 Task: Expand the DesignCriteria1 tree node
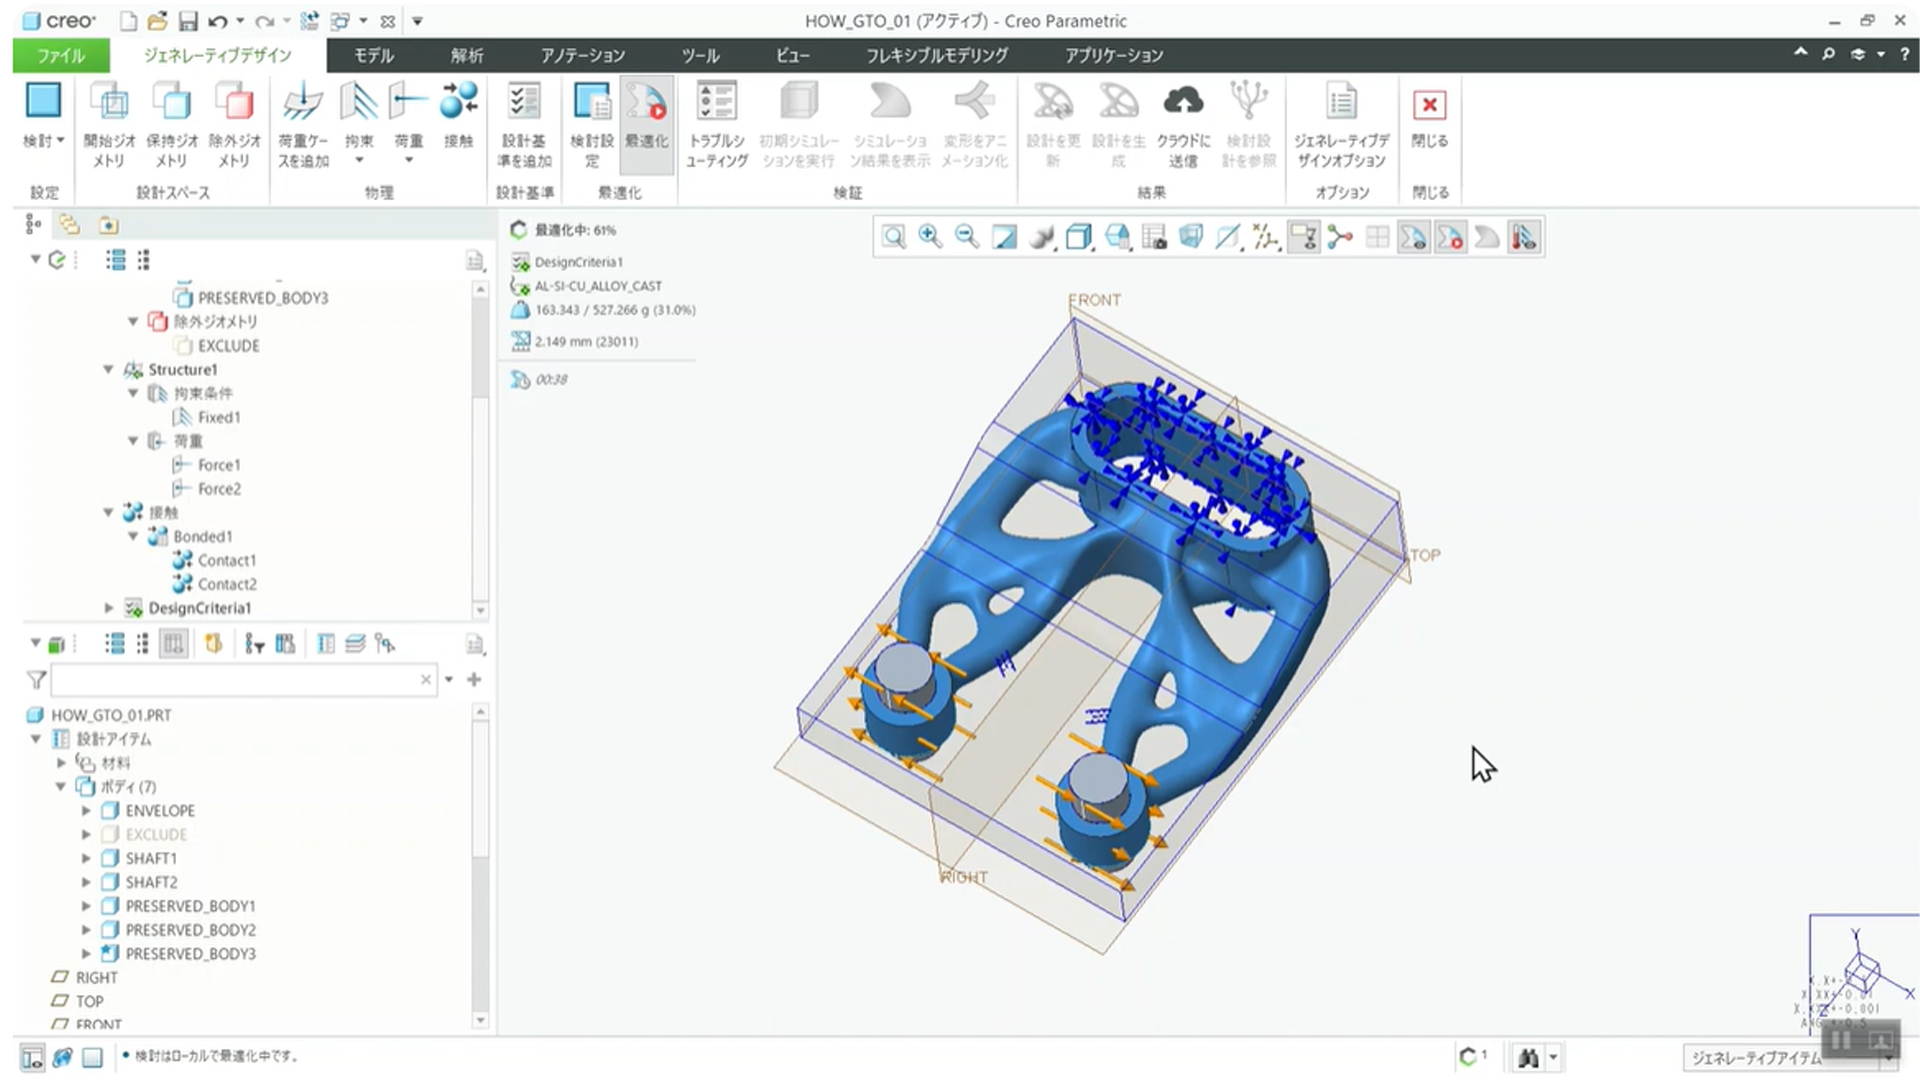[109, 608]
